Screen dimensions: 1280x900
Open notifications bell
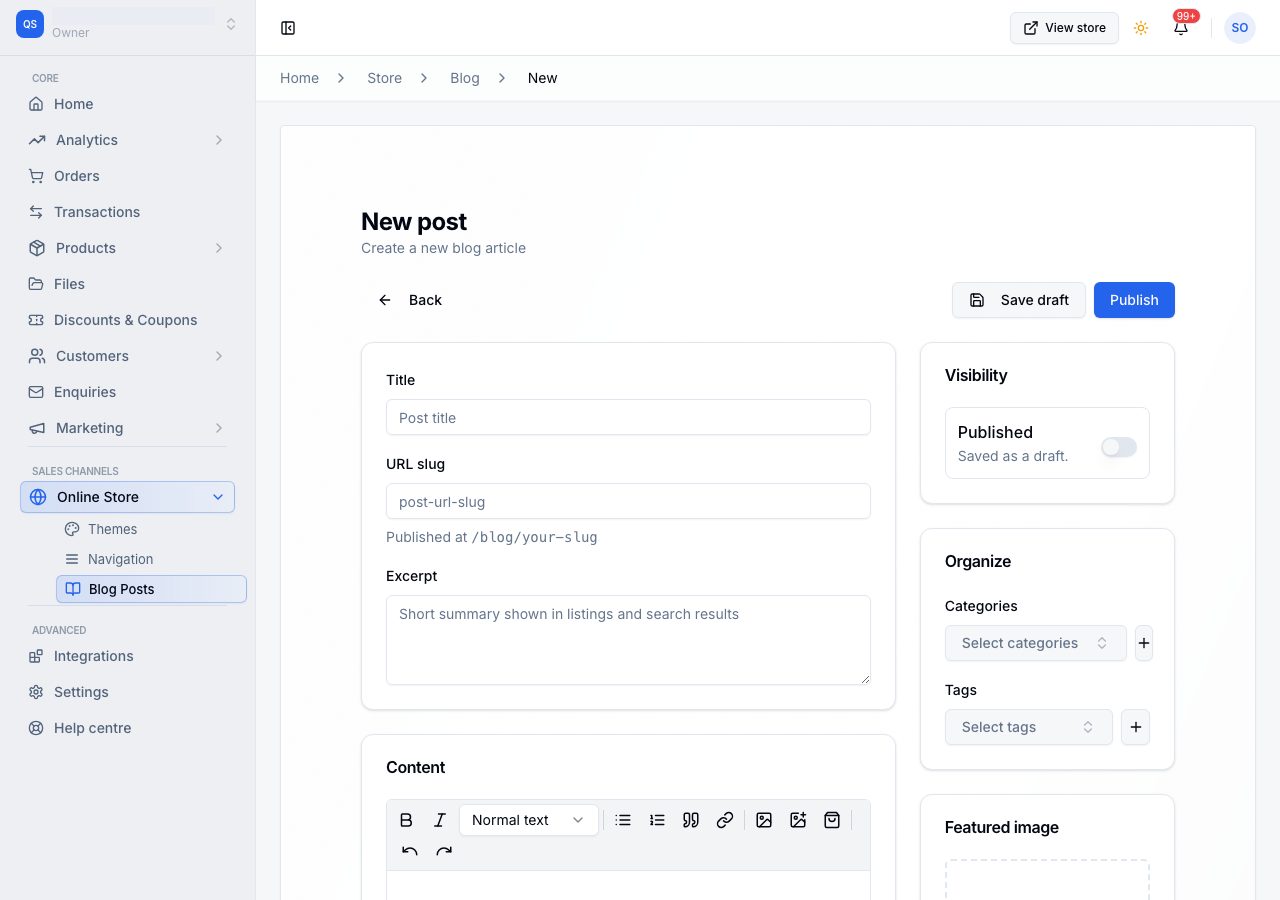[x=1181, y=28]
